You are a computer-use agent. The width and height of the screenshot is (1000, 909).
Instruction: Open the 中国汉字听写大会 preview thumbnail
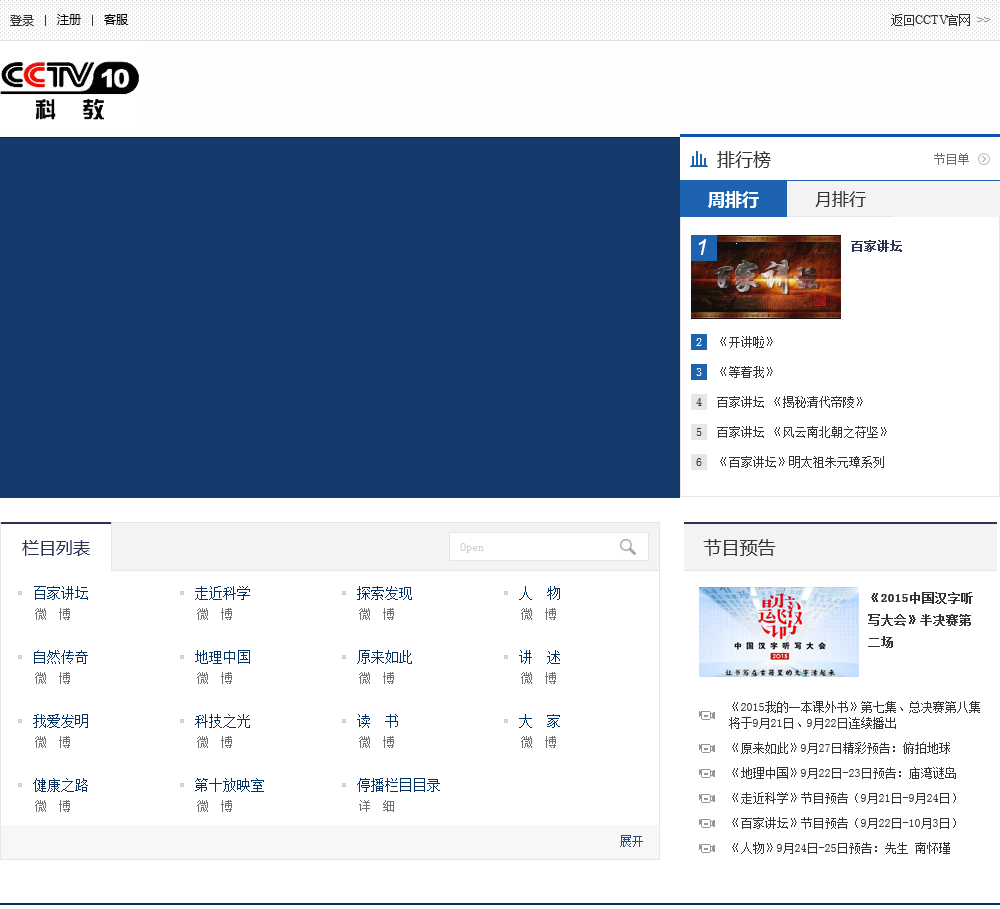(779, 632)
